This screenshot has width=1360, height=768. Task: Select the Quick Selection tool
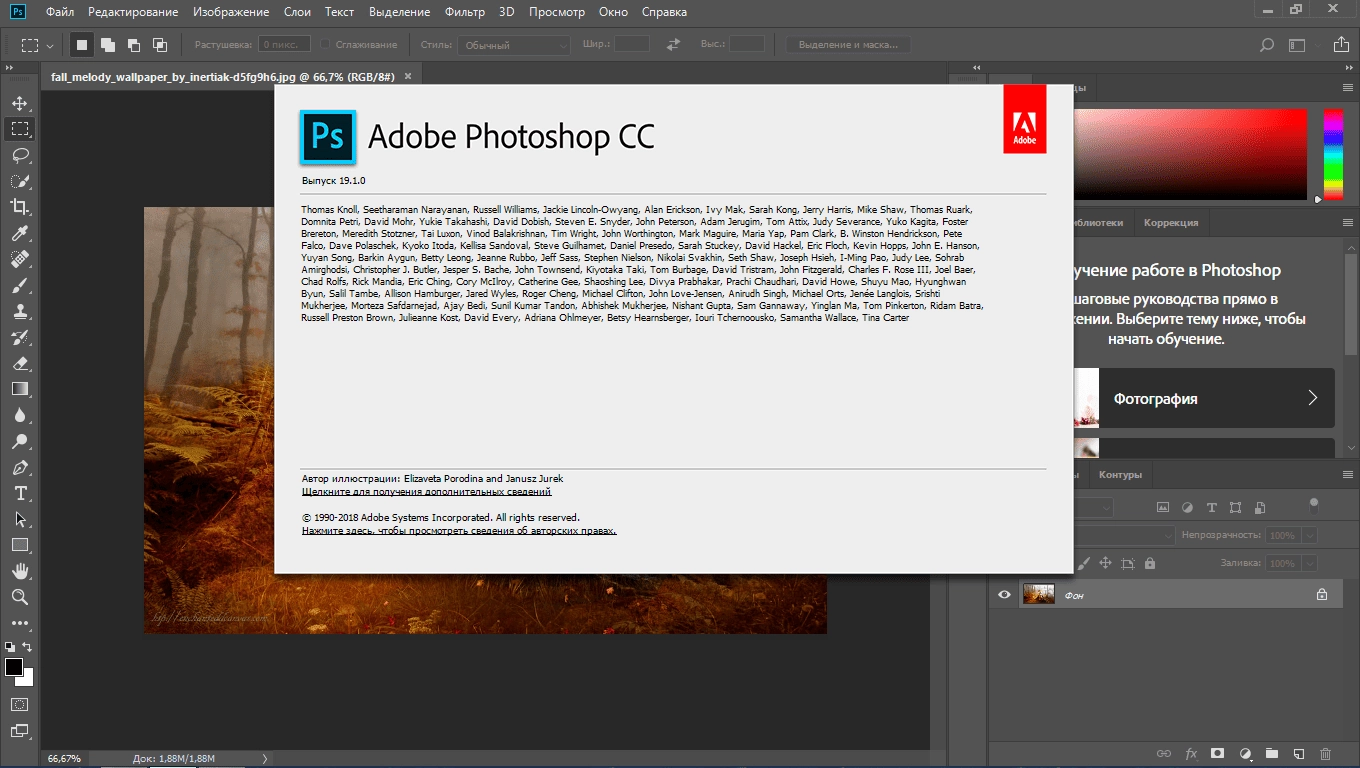pyautogui.click(x=20, y=181)
